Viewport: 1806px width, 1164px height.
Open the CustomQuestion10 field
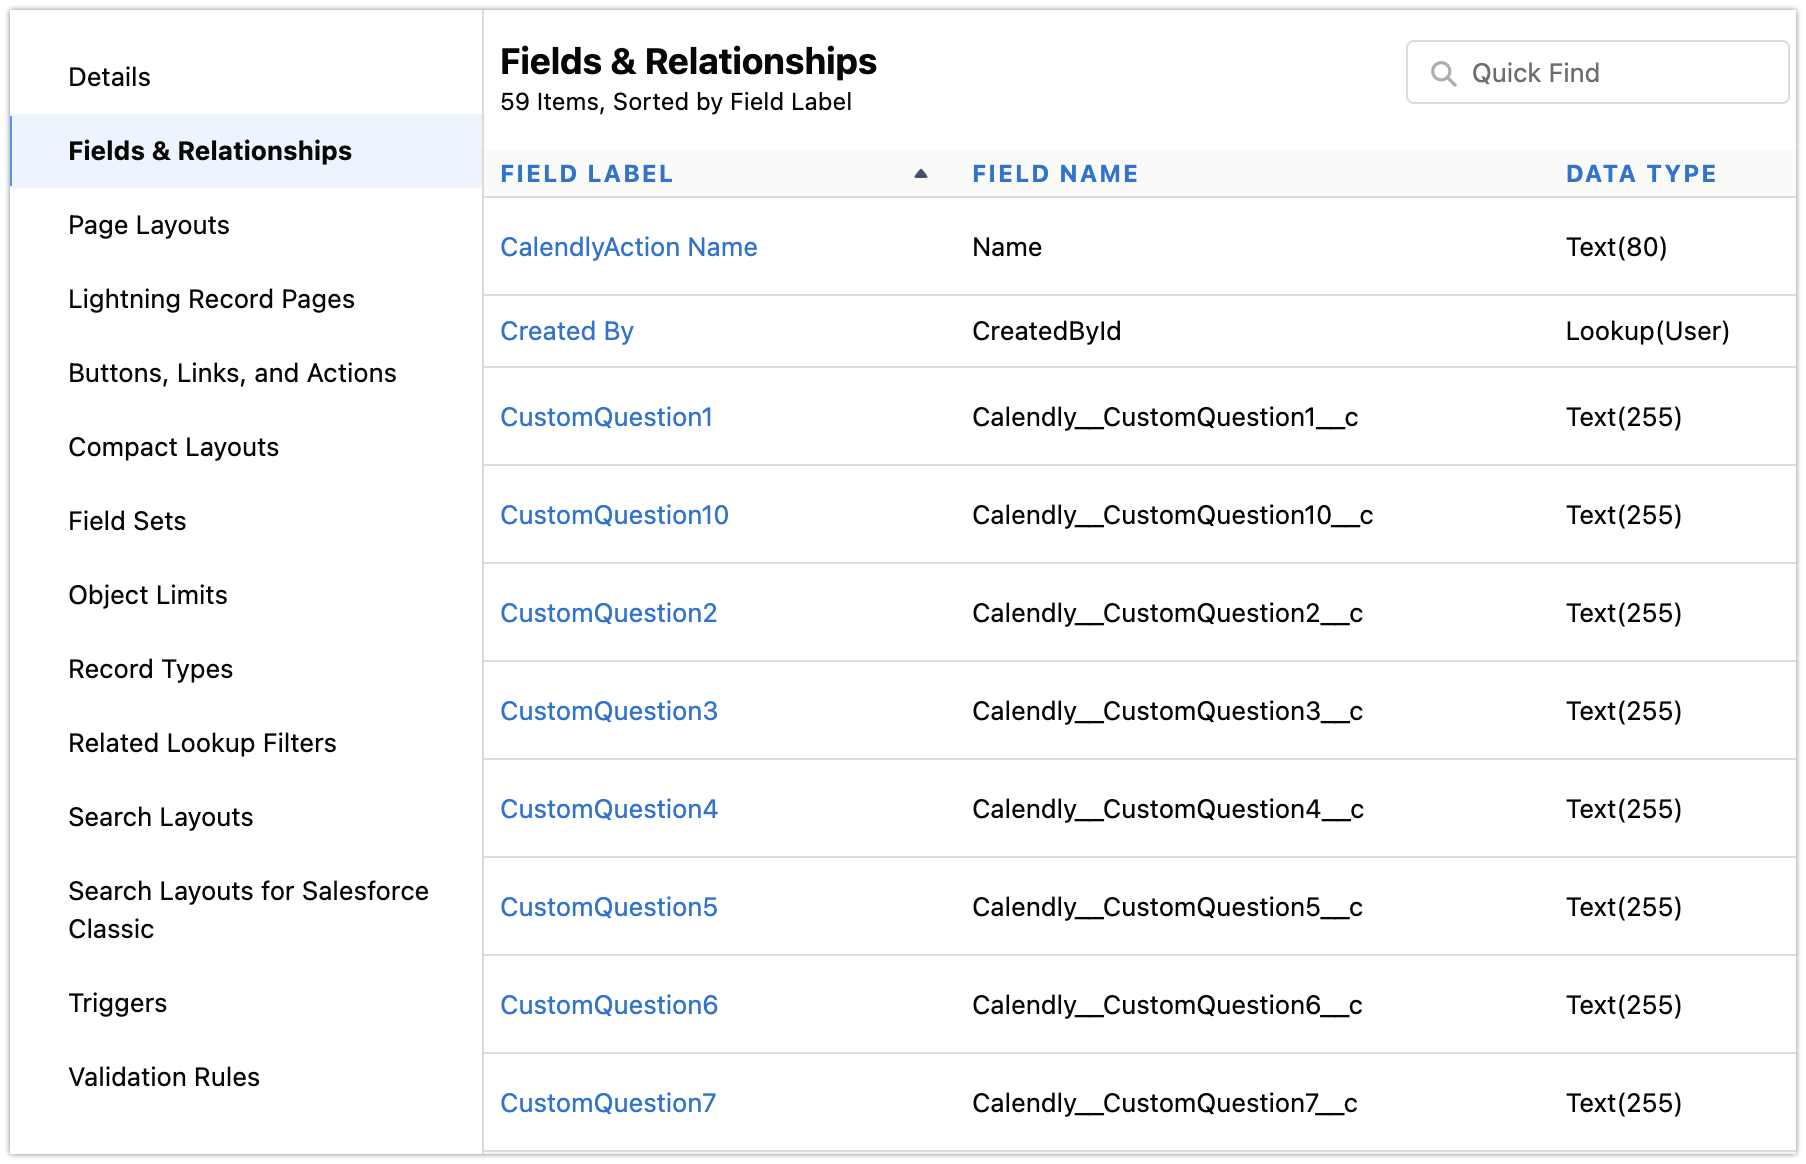(614, 514)
